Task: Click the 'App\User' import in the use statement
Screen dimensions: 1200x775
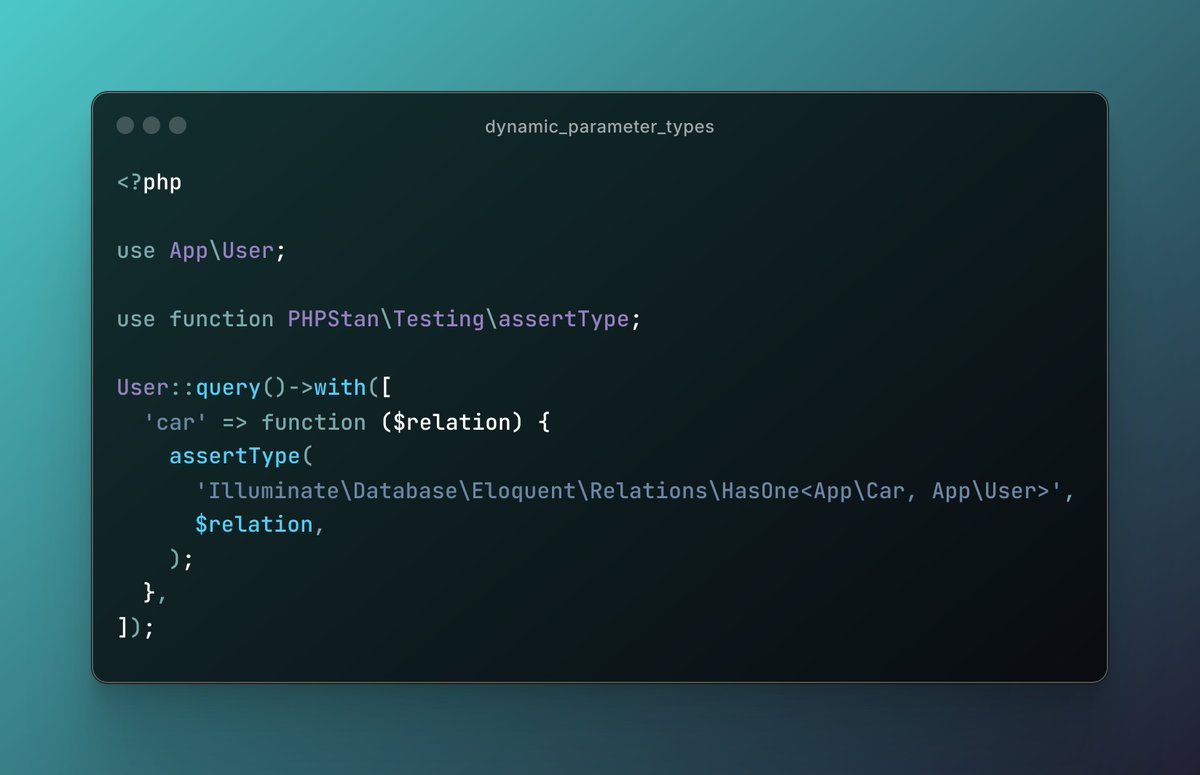Action: coord(222,251)
